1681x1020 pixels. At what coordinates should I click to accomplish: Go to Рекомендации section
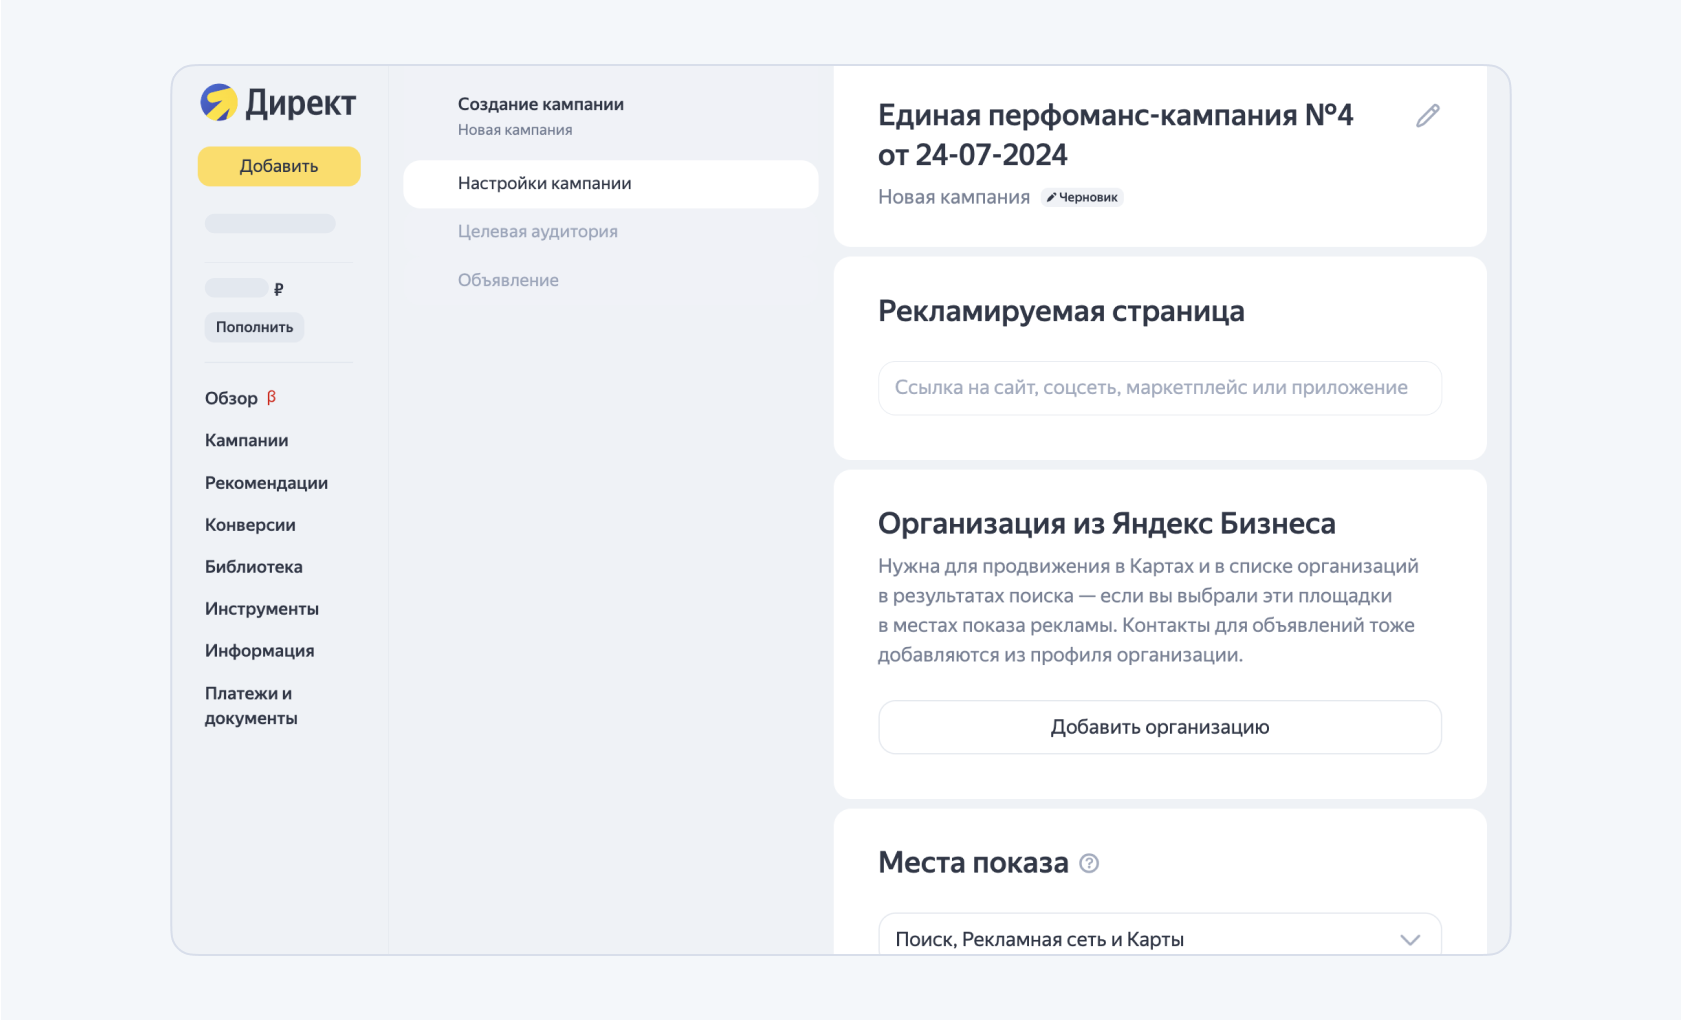click(266, 482)
